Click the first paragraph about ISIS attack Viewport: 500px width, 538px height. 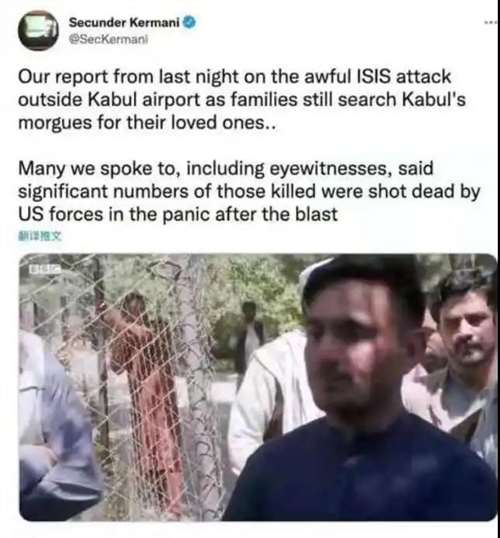(242, 100)
